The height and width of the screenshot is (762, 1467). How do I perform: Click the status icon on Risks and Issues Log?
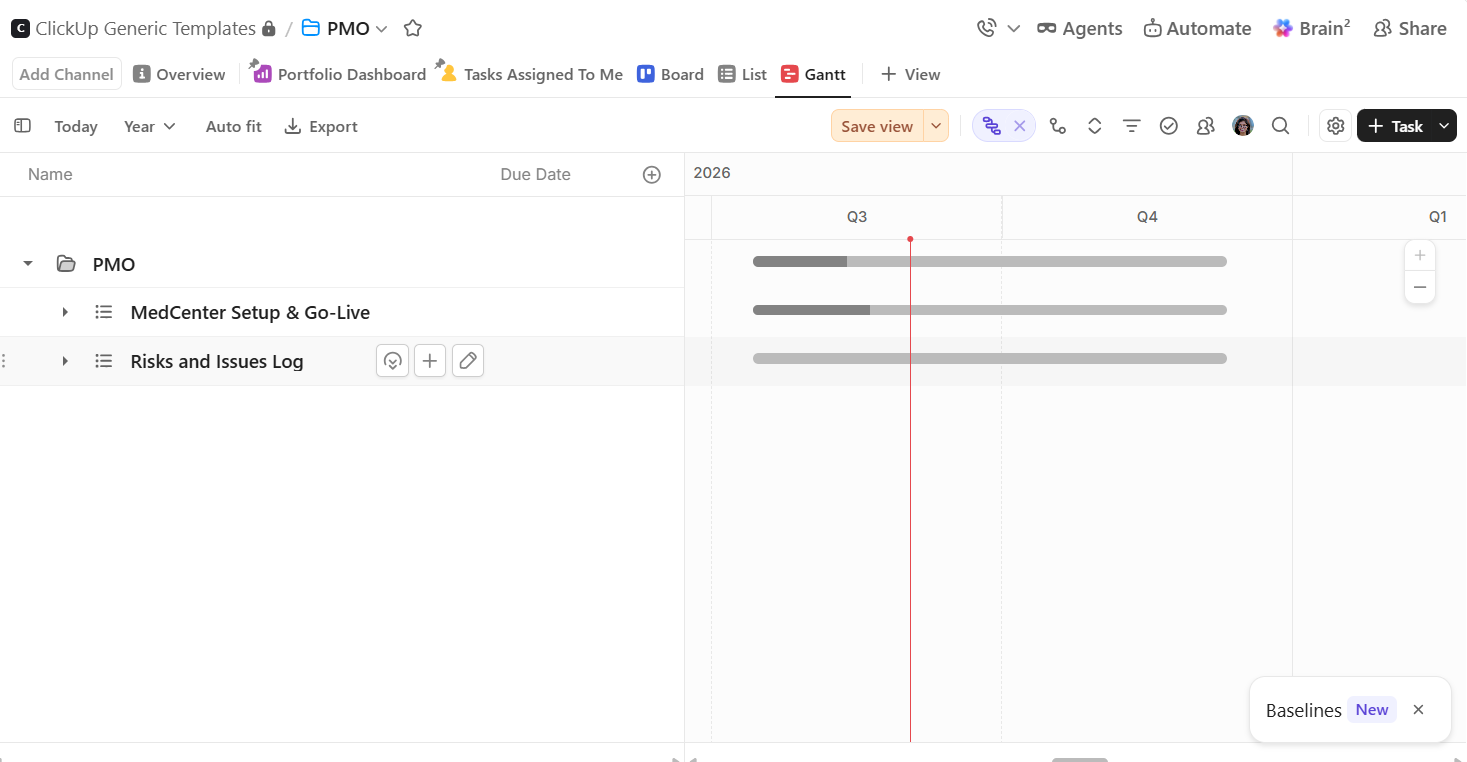click(393, 361)
